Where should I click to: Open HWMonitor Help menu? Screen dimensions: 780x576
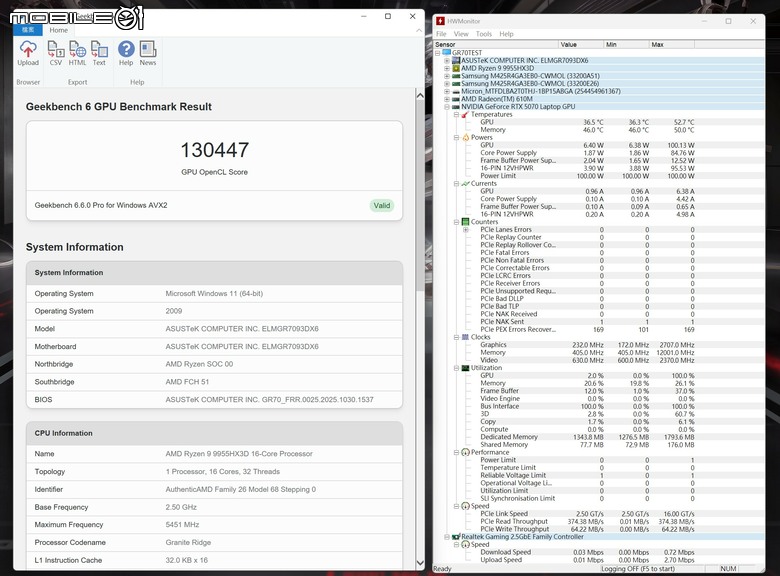pos(506,34)
